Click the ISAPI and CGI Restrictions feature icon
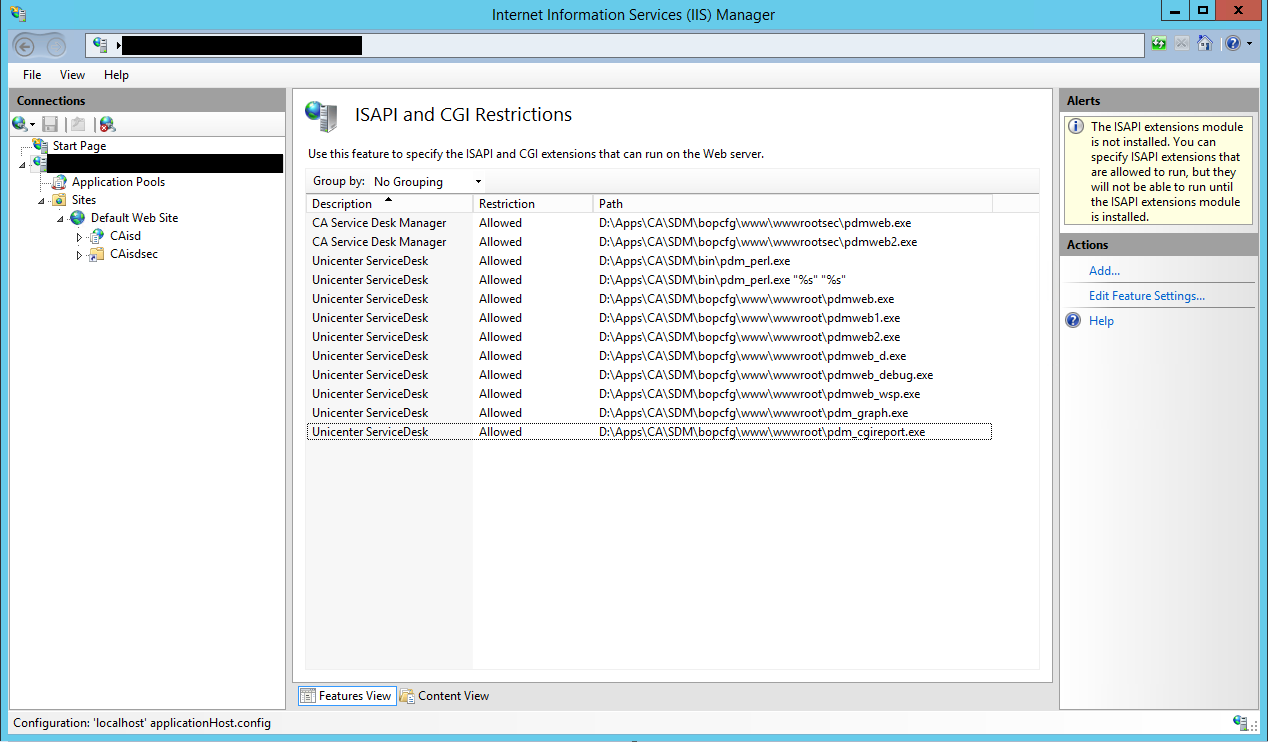The image size is (1268, 742). click(321, 116)
